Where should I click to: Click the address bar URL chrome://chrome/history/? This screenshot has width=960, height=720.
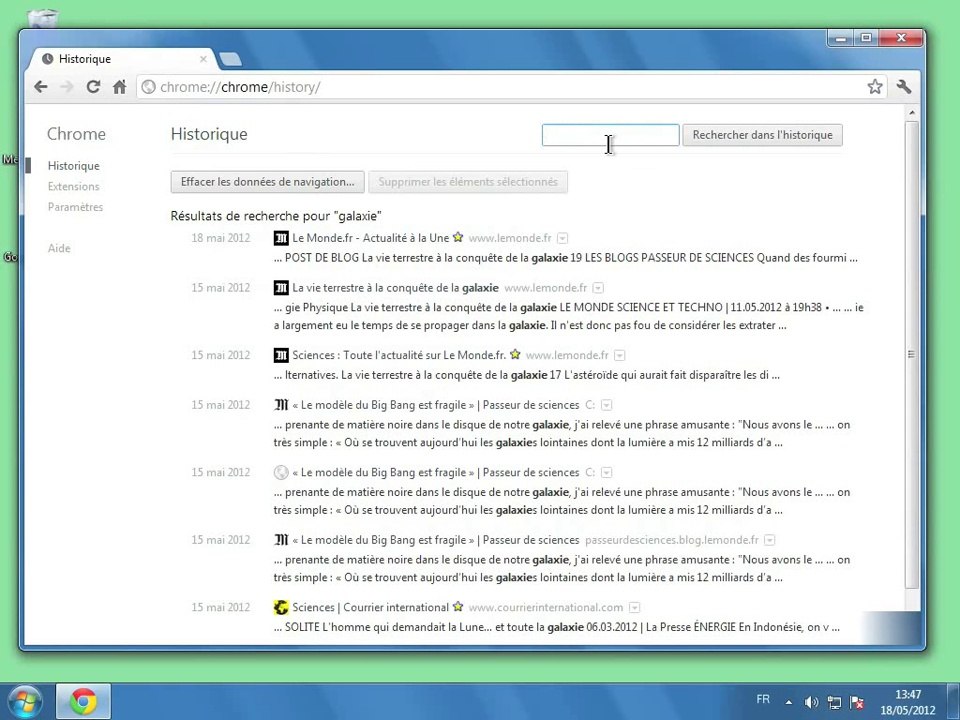(240, 87)
